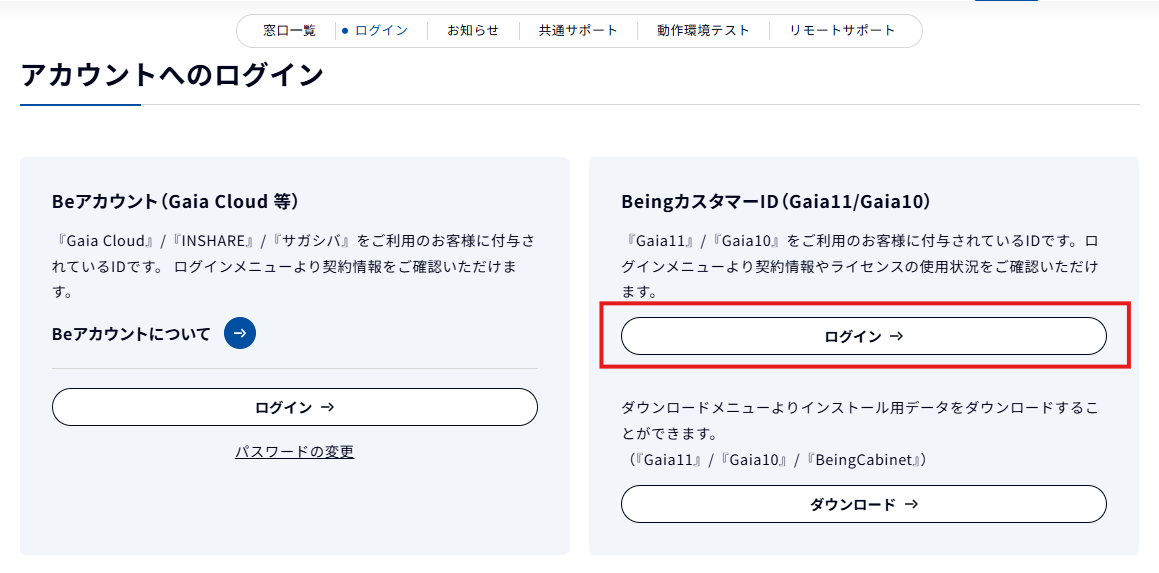Image resolution: width=1159 pixels, height=573 pixels.
Task: Click the blue dot beside the ログイン nav item
Action: click(x=345, y=30)
